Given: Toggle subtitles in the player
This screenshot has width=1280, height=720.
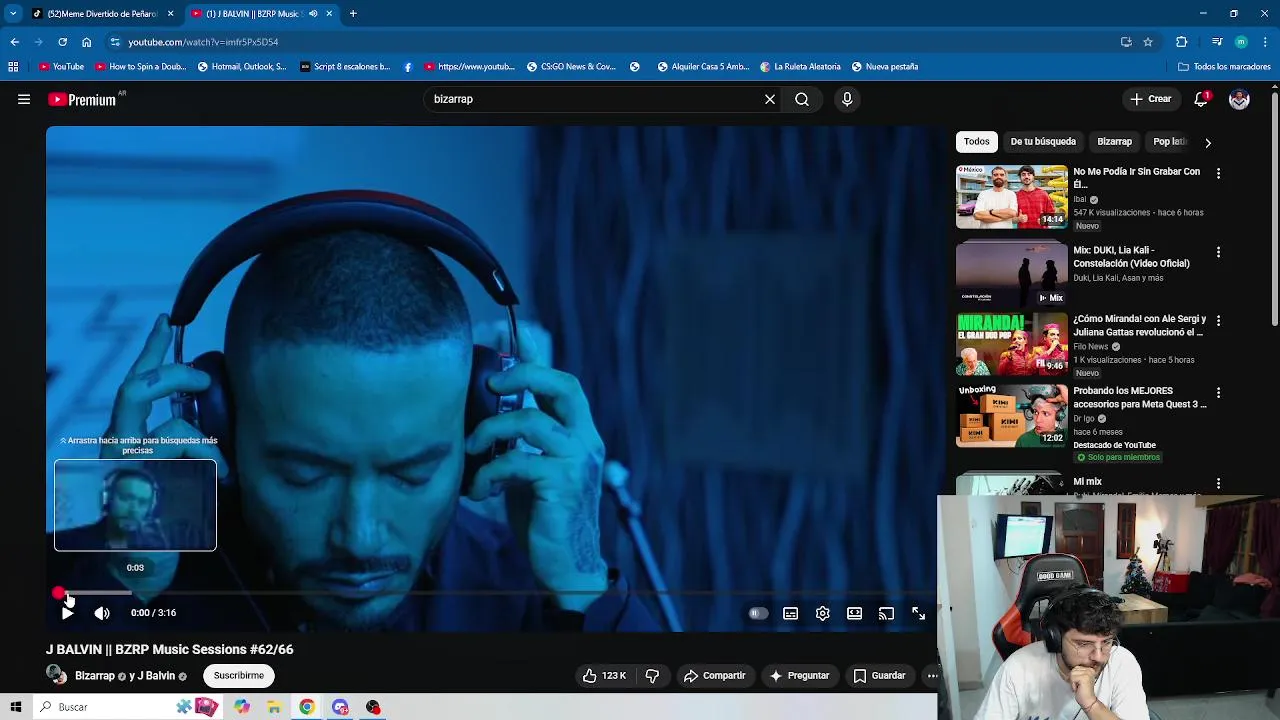Looking at the screenshot, I should (790, 613).
